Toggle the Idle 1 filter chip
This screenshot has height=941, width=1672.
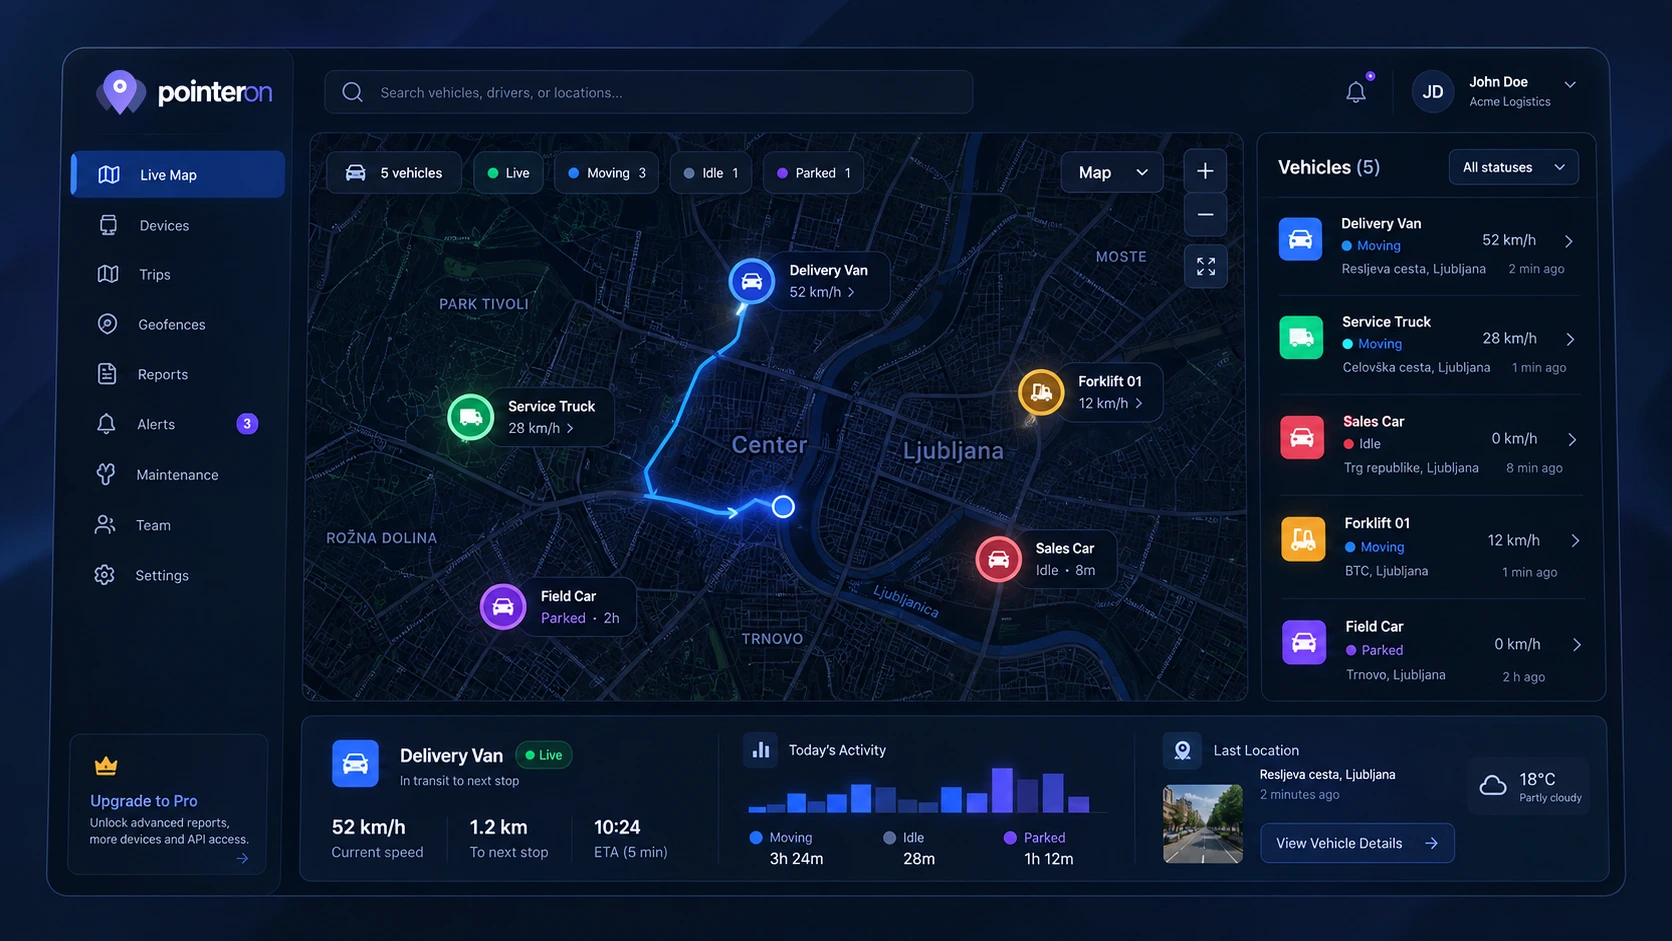(x=711, y=173)
